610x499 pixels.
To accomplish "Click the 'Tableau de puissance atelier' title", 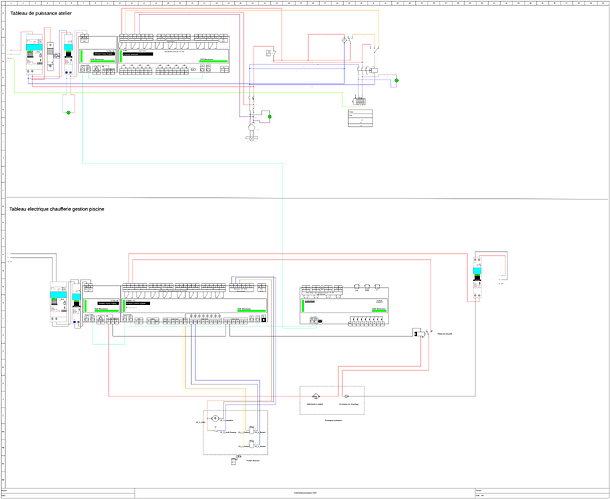I will [40, 12].
